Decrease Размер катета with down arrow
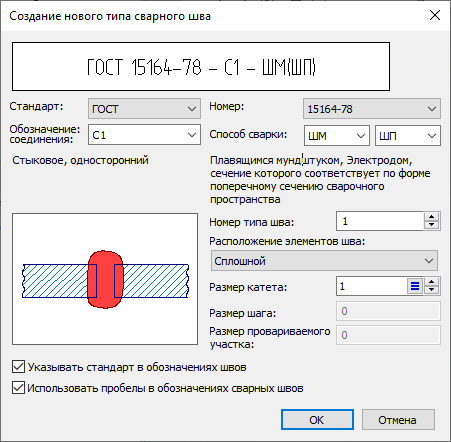 click(x=432, y=290)
